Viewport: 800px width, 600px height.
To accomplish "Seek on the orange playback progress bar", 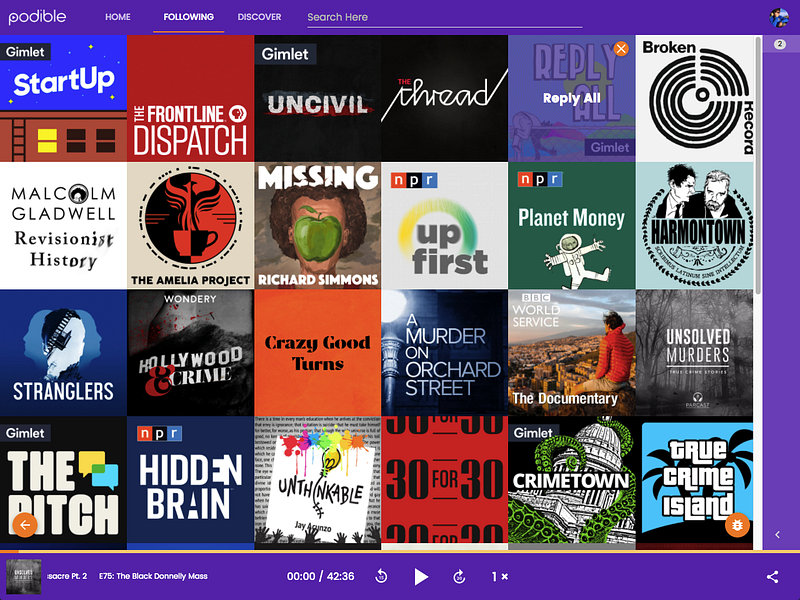I will point(400,552).
